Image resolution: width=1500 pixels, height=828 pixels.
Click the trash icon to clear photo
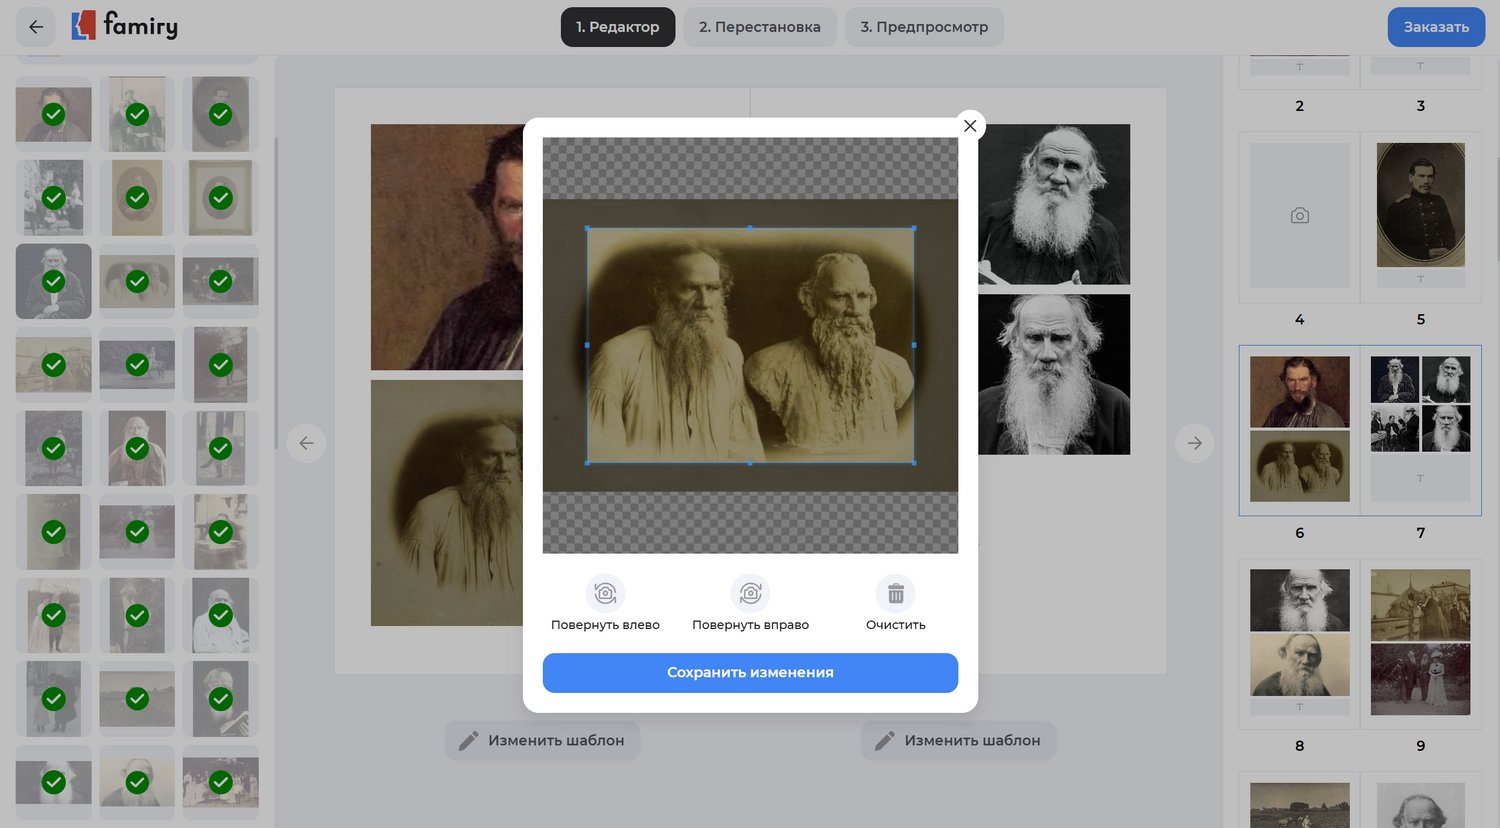(x=895, y=594)
